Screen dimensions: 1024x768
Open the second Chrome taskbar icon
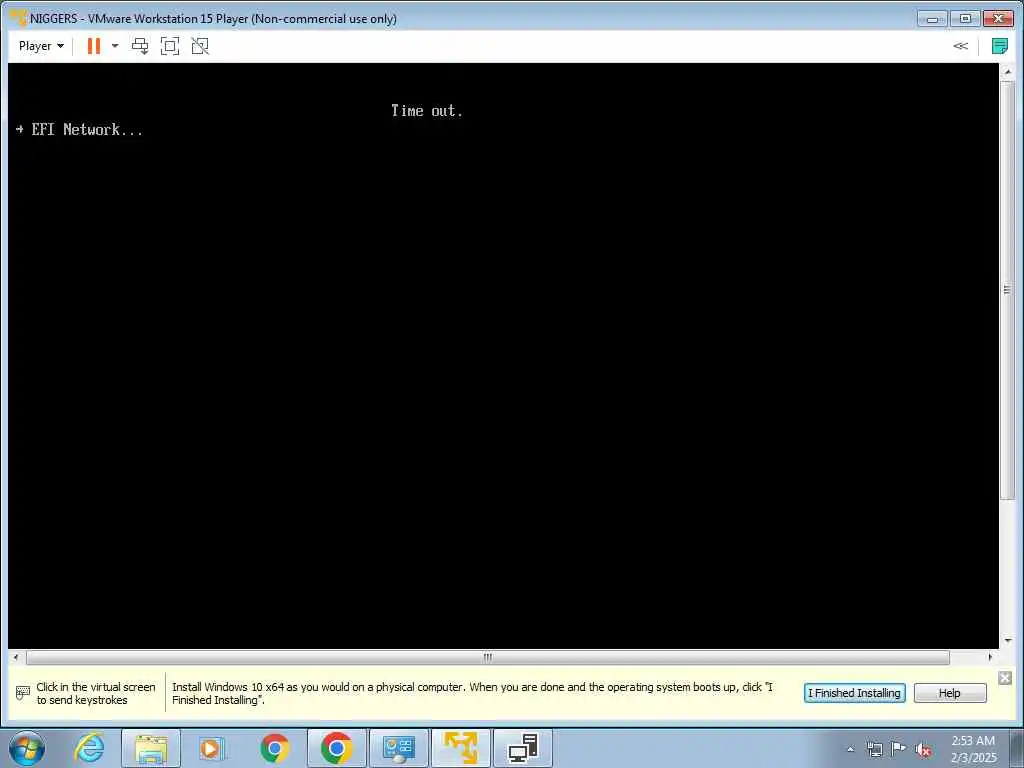click(x=336, y=748)
